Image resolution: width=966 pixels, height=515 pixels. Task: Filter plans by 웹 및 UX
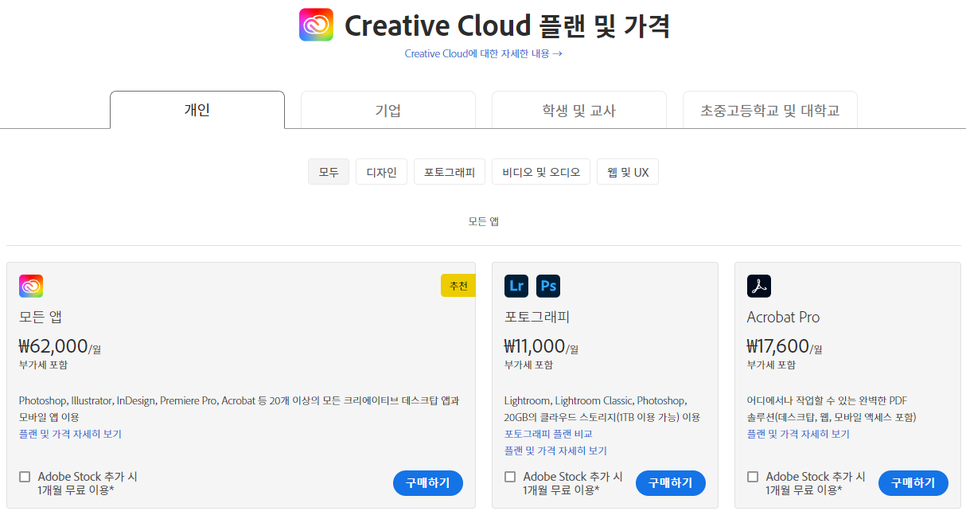[628, 172]
